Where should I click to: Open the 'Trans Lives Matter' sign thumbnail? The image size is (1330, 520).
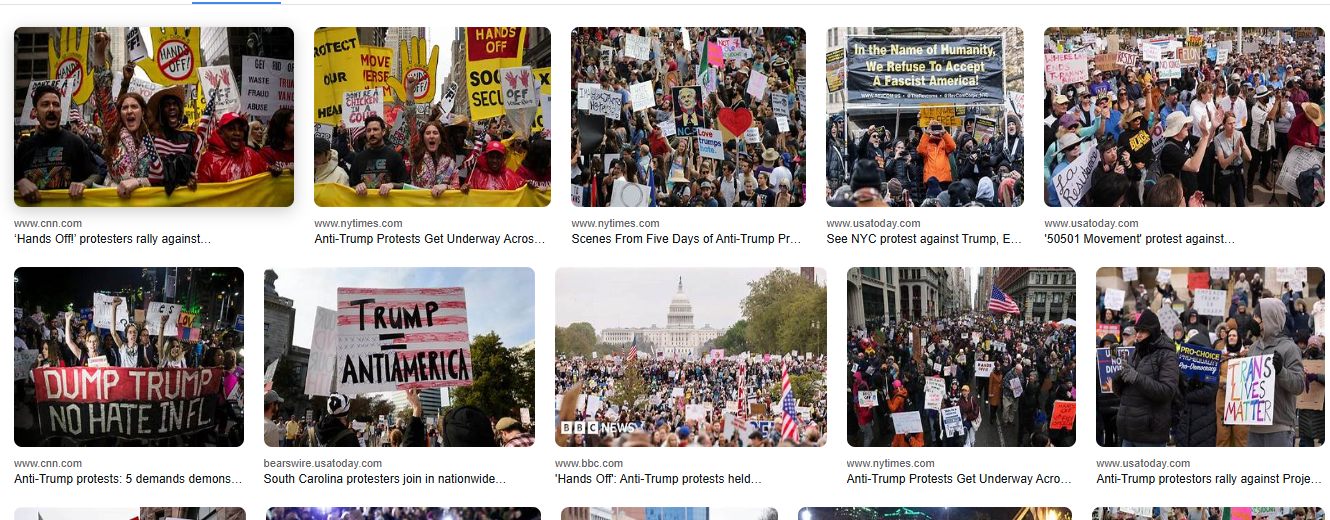point(1210,357)
